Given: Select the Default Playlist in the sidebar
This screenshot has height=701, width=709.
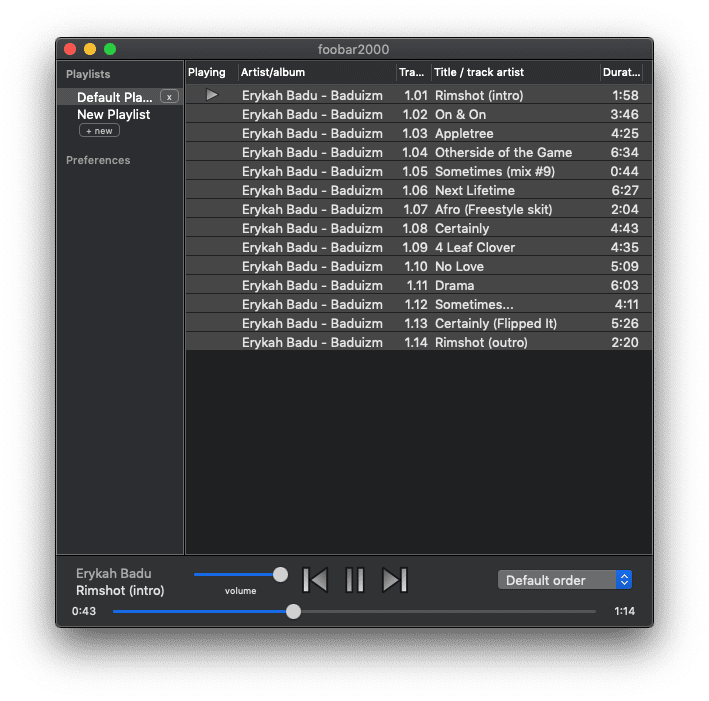Looking at the screenshot, I should click(120, 97).
